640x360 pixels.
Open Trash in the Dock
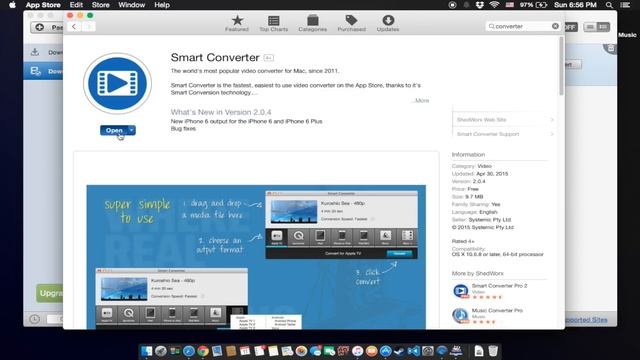click(493, 351)
